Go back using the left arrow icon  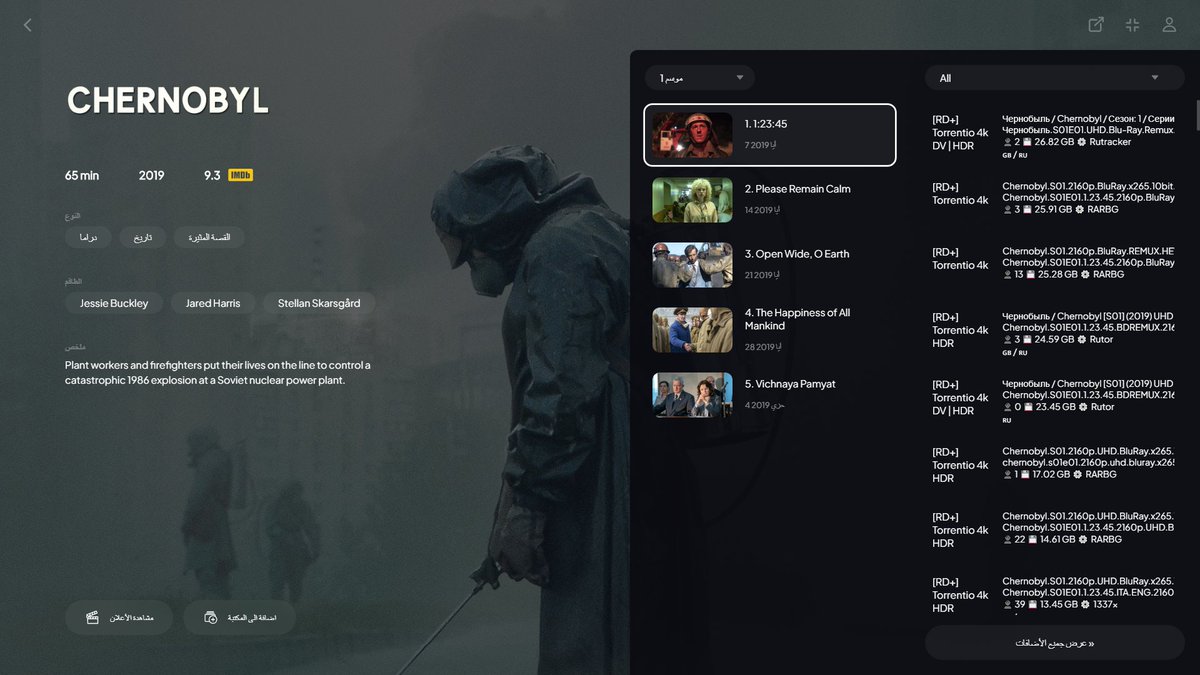[x=27, y=25]
